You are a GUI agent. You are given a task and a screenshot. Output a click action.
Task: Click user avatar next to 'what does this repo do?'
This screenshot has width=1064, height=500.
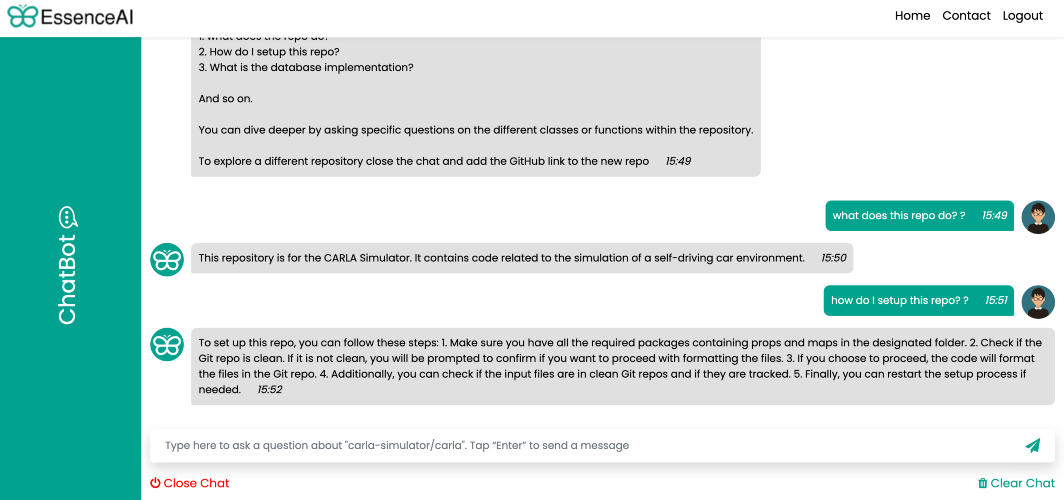click(x=1038, y=217)
